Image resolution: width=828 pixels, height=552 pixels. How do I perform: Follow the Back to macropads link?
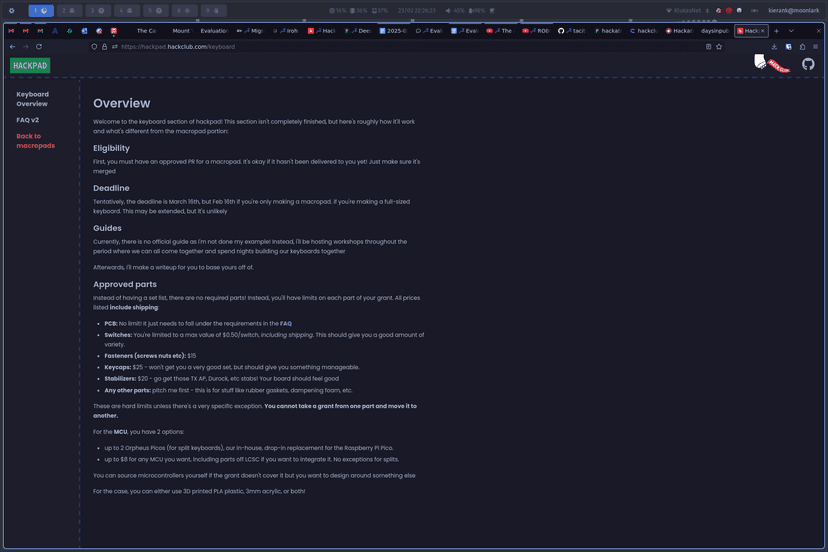point(35,141)
